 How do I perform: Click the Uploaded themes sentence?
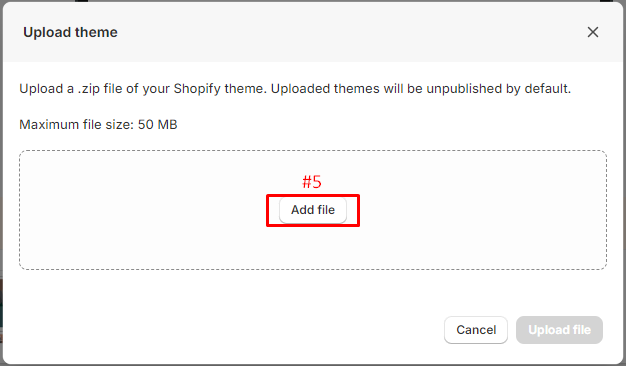421,89
